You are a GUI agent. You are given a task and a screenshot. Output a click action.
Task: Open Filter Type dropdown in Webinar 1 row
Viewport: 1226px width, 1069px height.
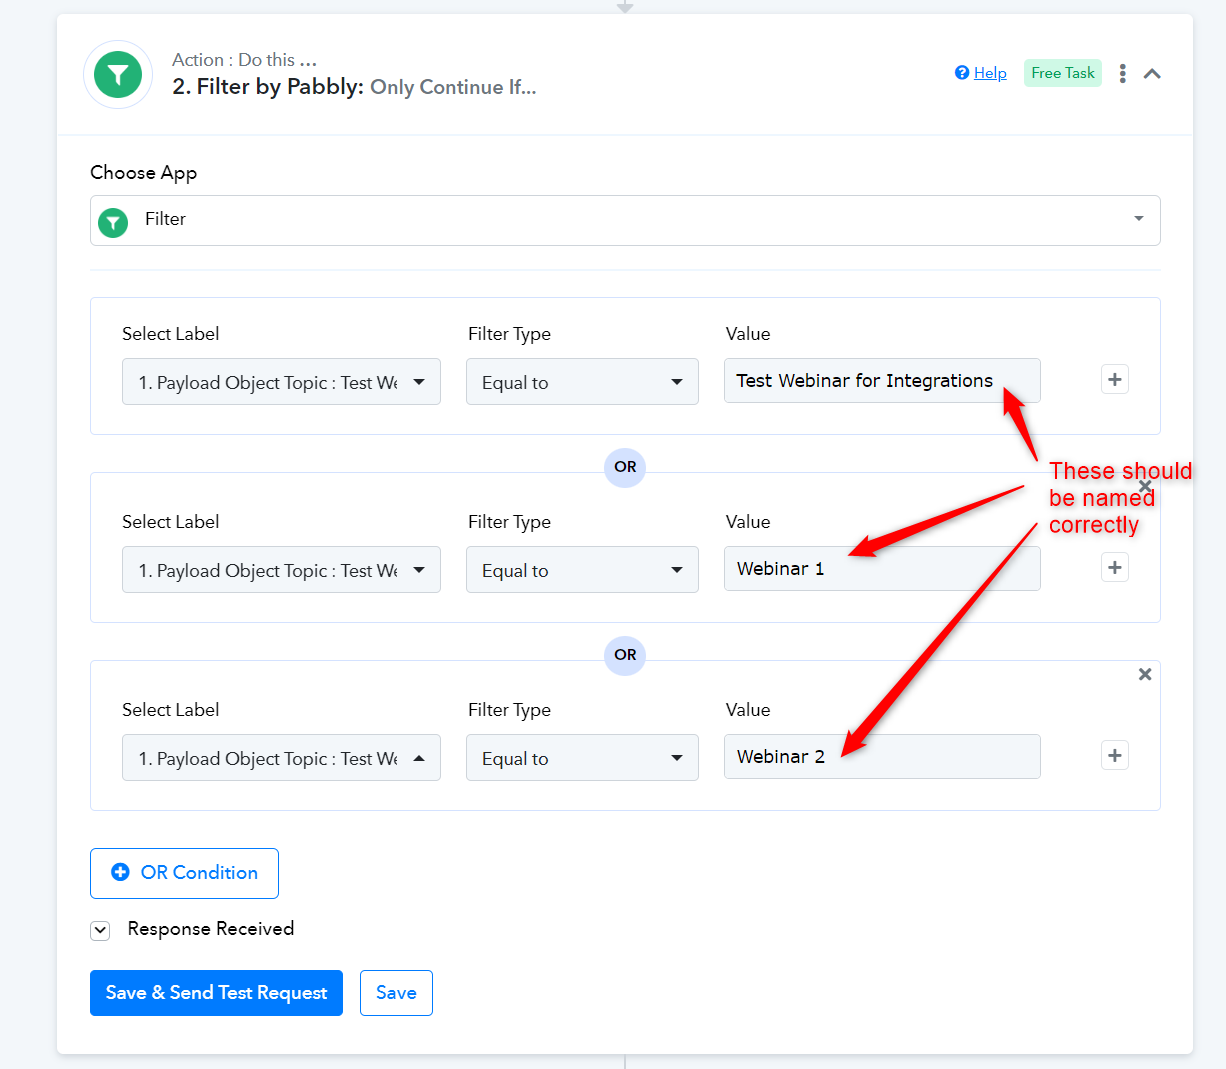(x=582, y=570)
